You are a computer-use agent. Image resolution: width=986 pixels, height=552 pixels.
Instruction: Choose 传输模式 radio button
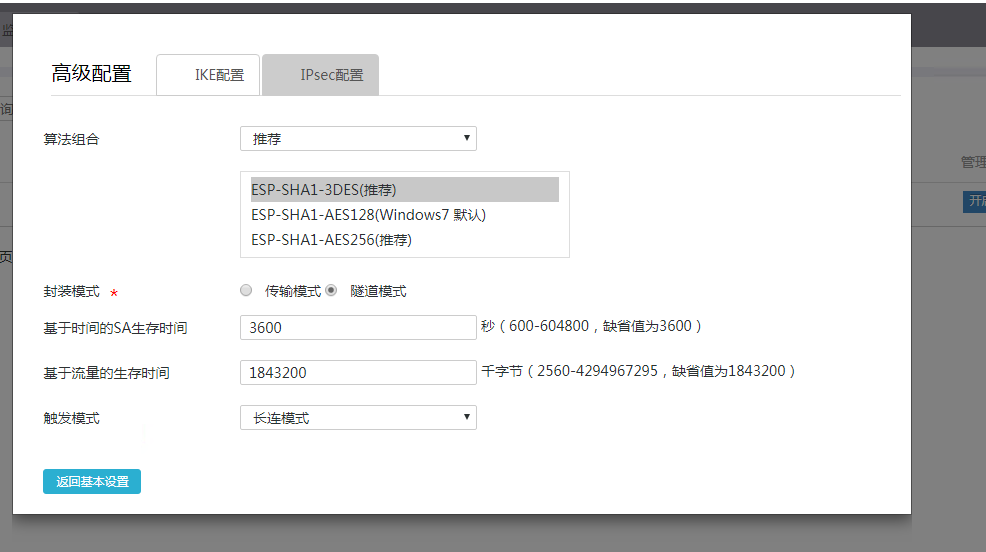click(246, 290)
